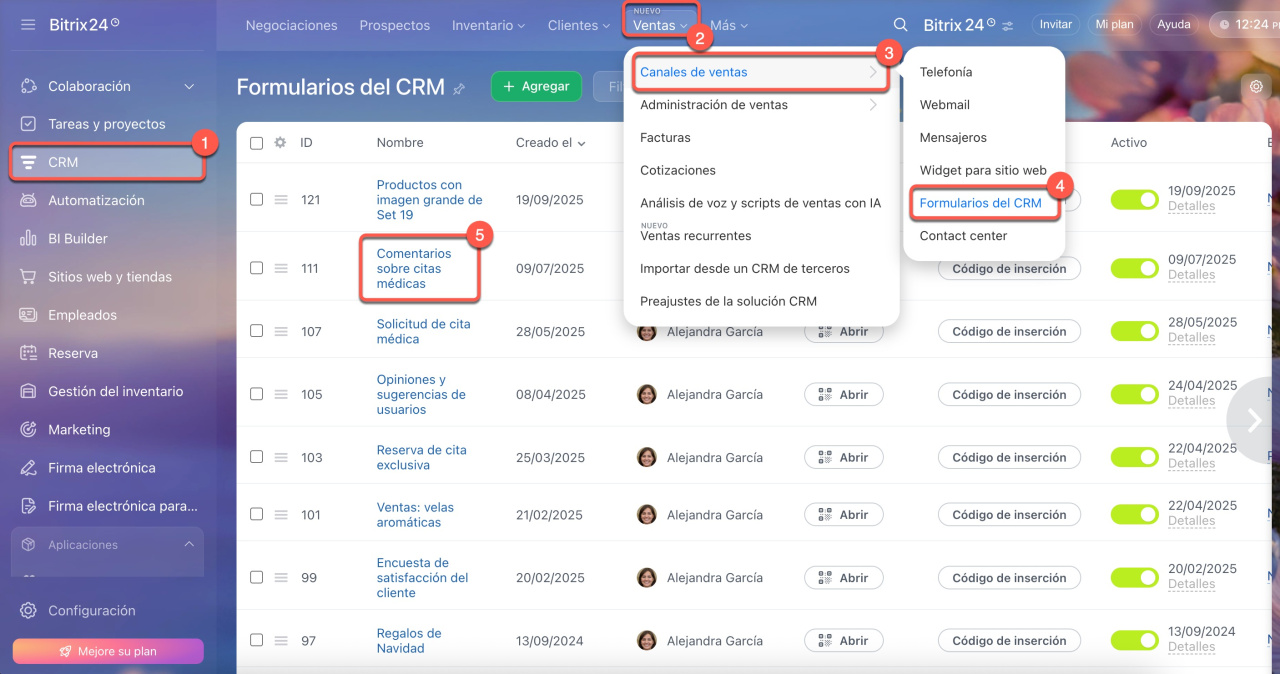
Task: Expand the Inventario dropdown in top navigation
Action: click(491, 26)
